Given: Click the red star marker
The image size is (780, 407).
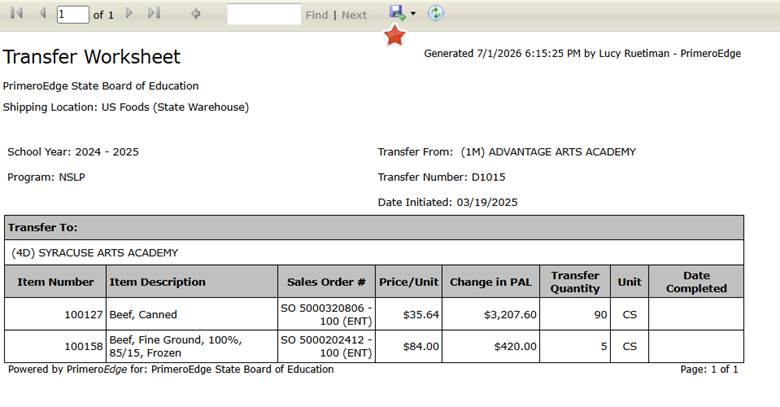Looking at the screenshot, I should point(395,35).
